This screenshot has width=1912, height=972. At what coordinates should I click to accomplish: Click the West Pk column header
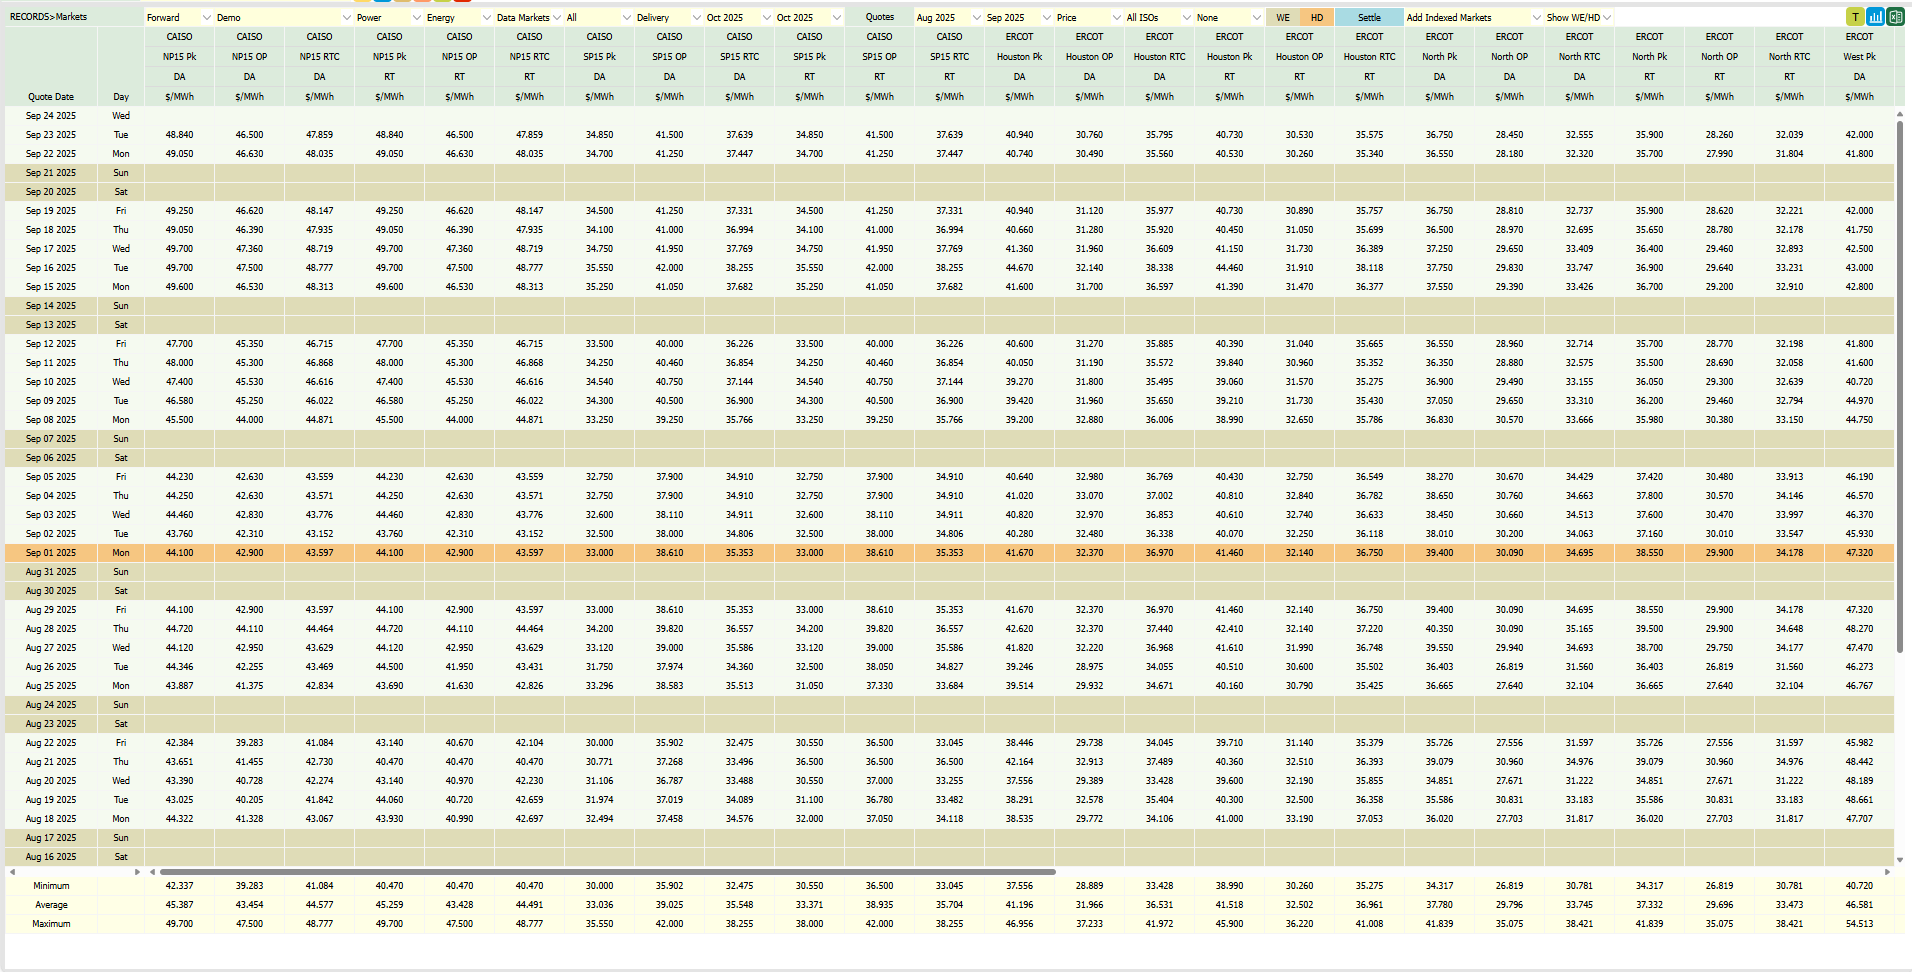[x=1859, y=57]
